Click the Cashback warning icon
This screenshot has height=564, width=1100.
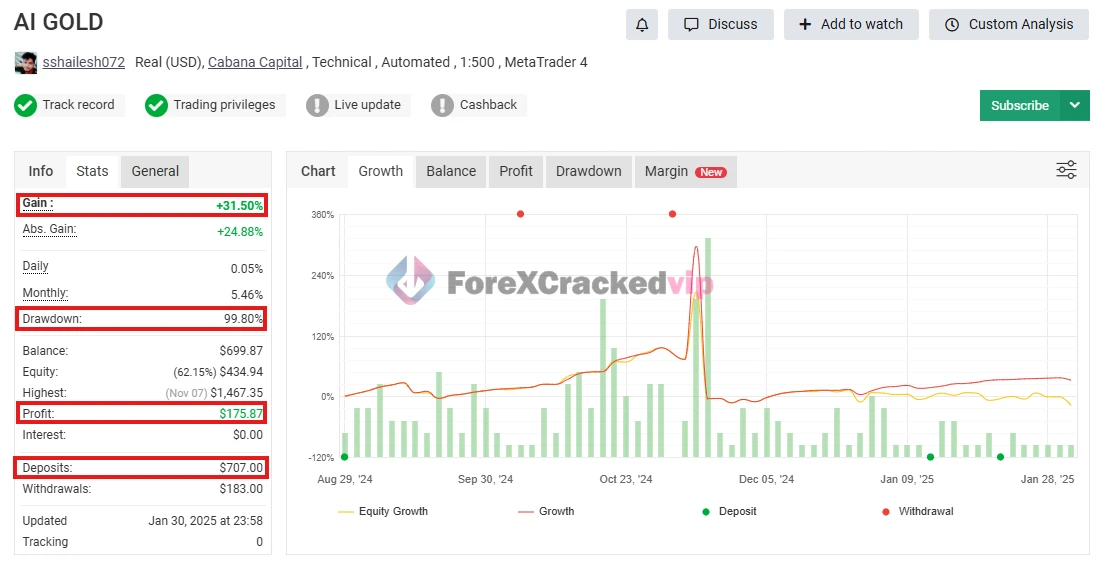(x=443, y=105)
